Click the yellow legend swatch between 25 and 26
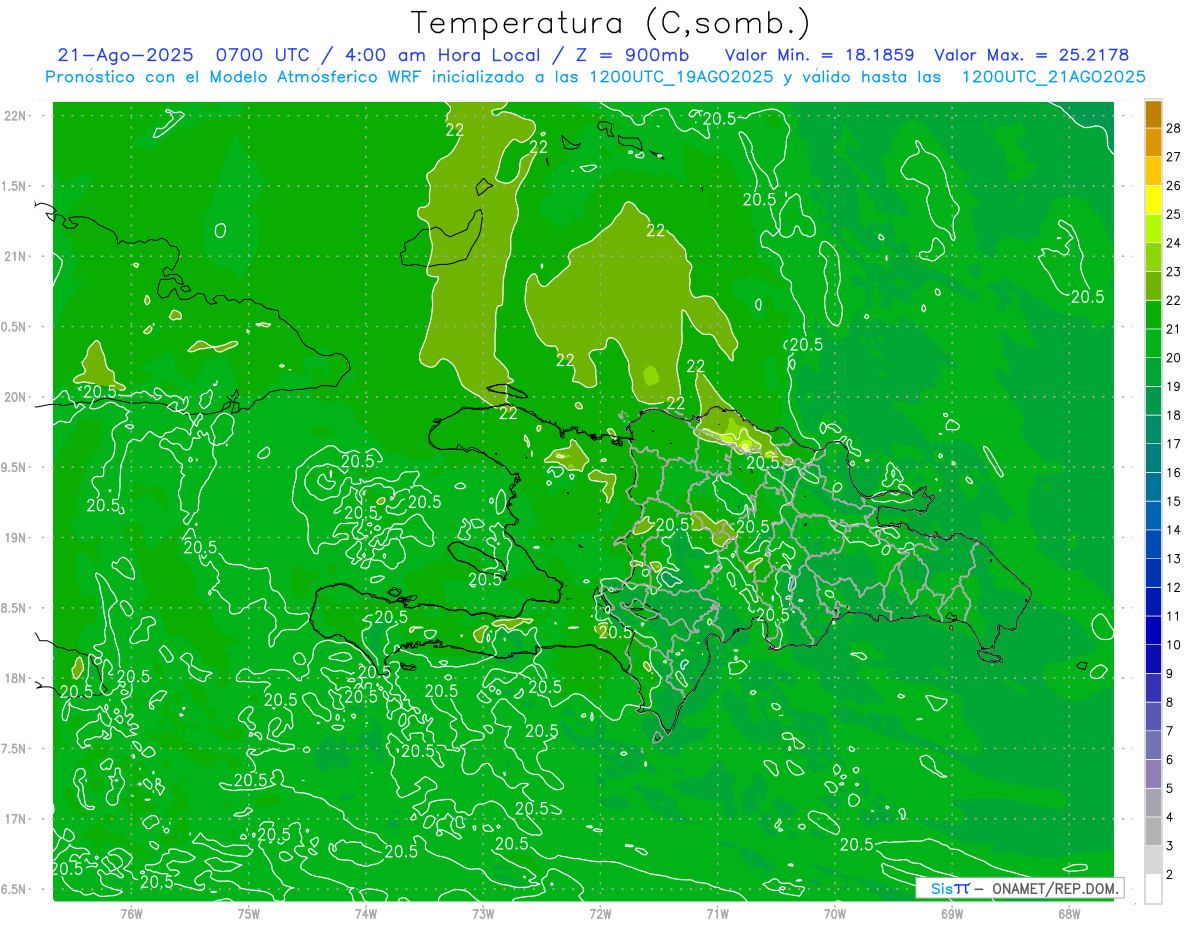 coord(1153,200)
